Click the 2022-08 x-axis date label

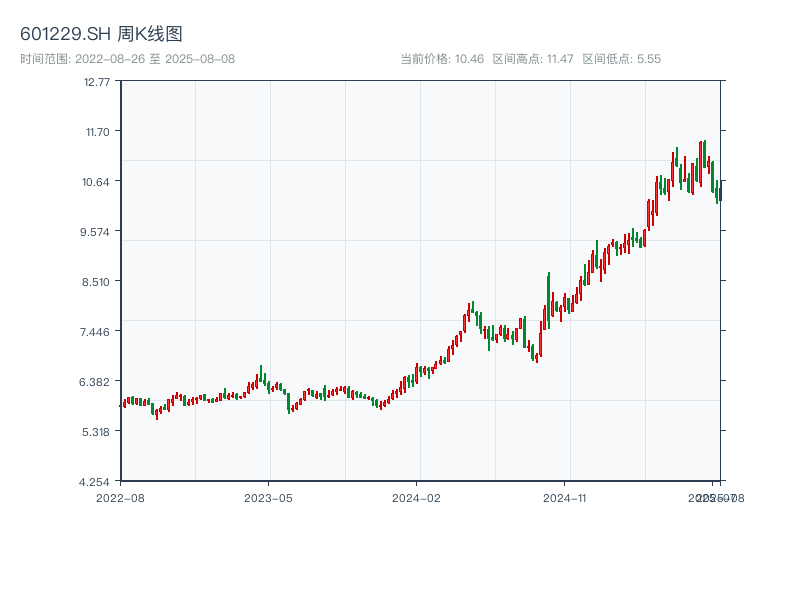click(x=120, y=497)
